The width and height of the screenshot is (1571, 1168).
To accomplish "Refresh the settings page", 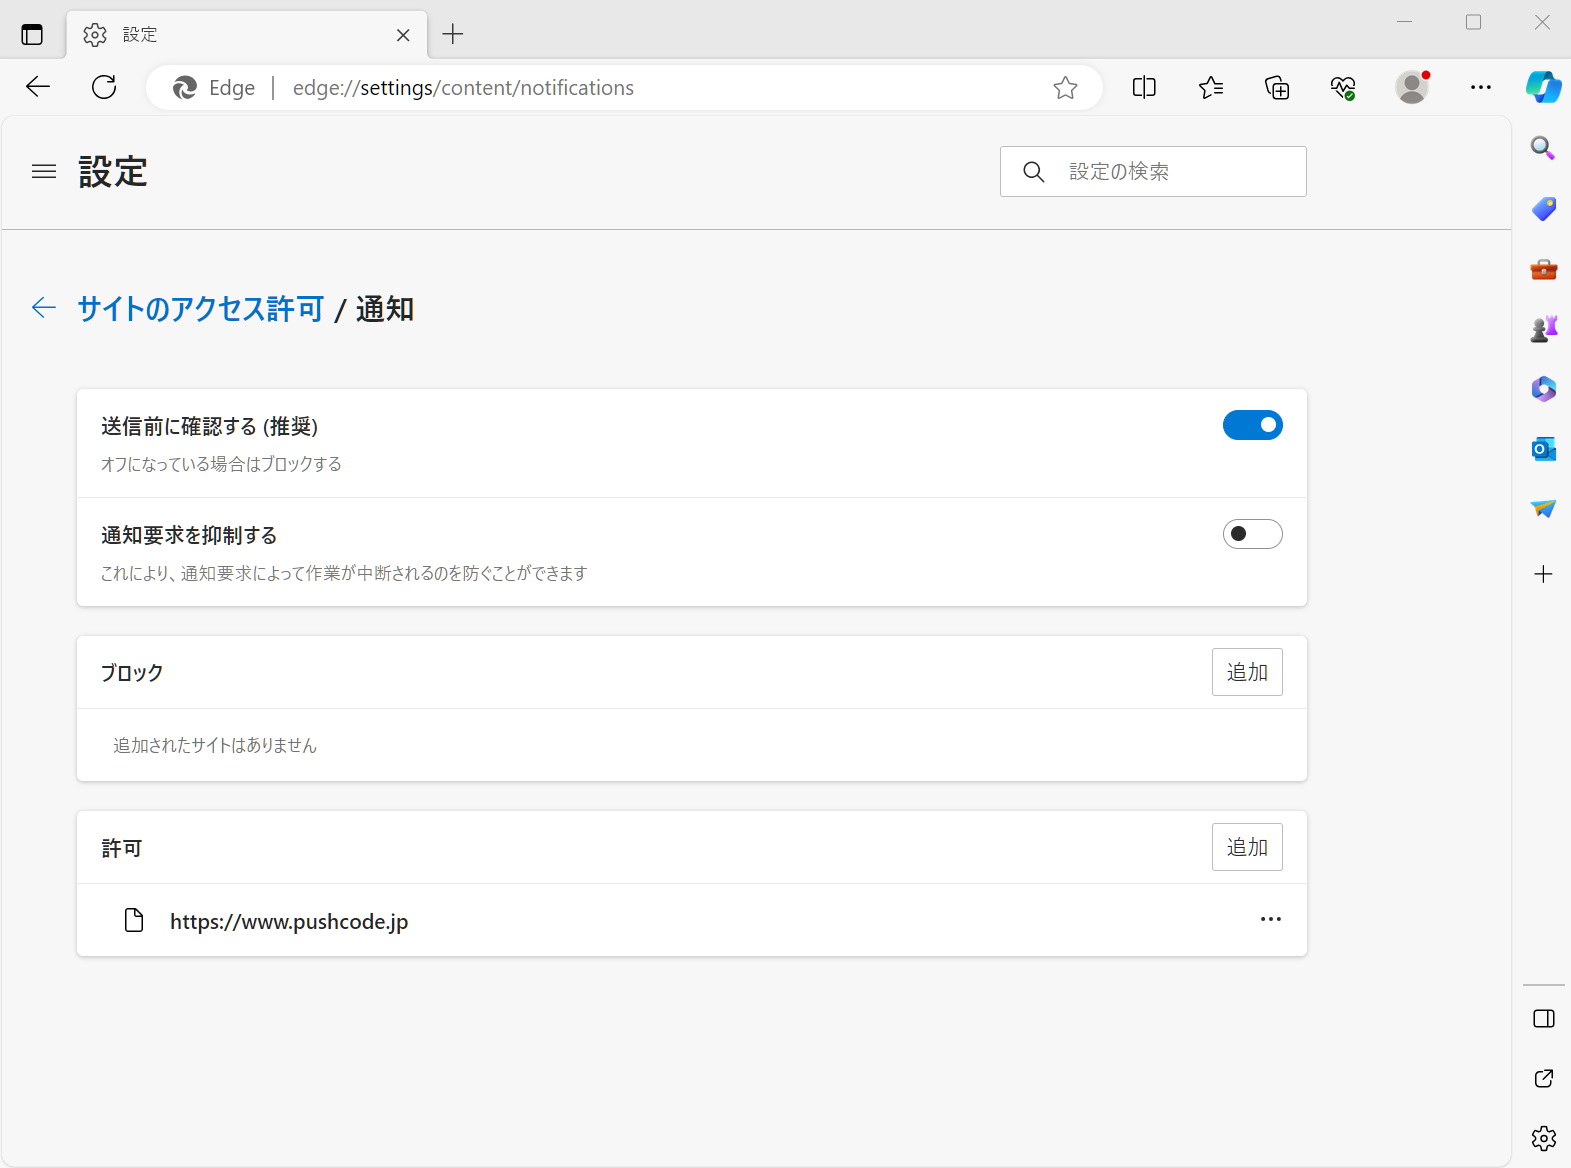I will (x=104, y=87).
